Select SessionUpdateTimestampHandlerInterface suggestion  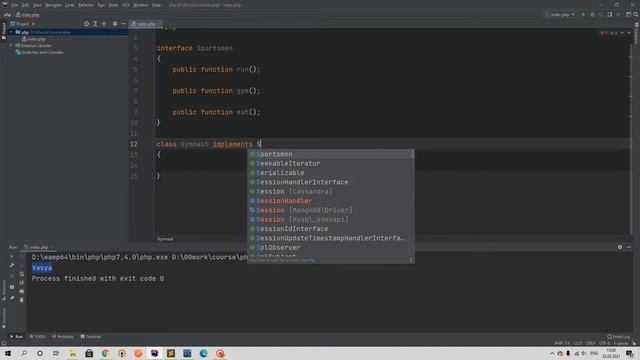[331, 238]
